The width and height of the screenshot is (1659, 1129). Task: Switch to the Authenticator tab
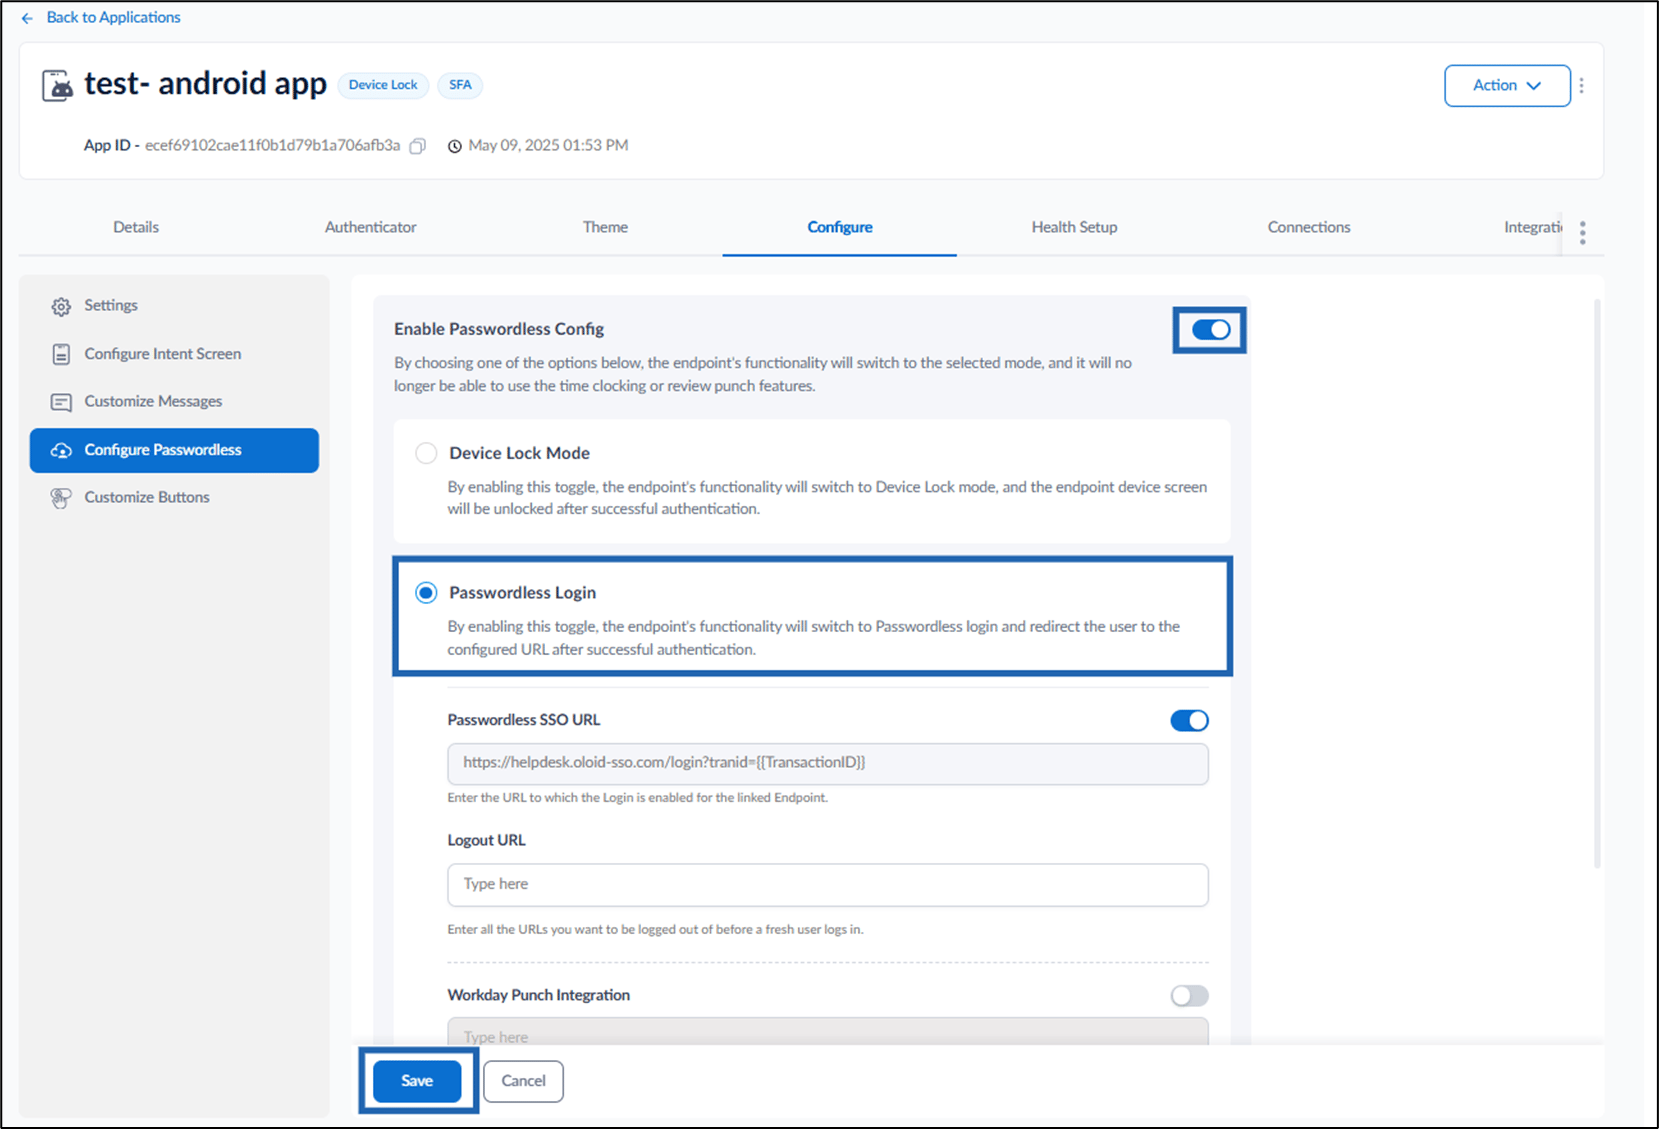370,227
